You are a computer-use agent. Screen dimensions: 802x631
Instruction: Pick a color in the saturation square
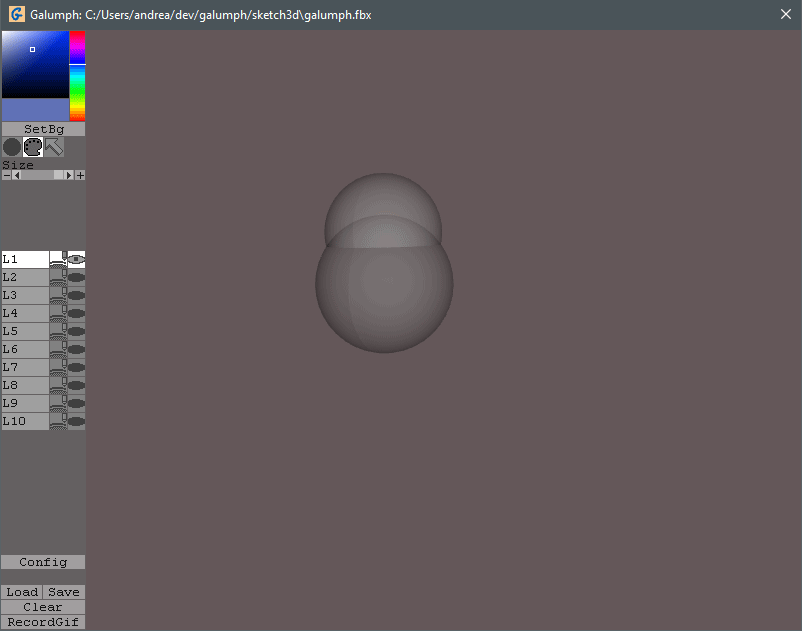click(35, 64)
